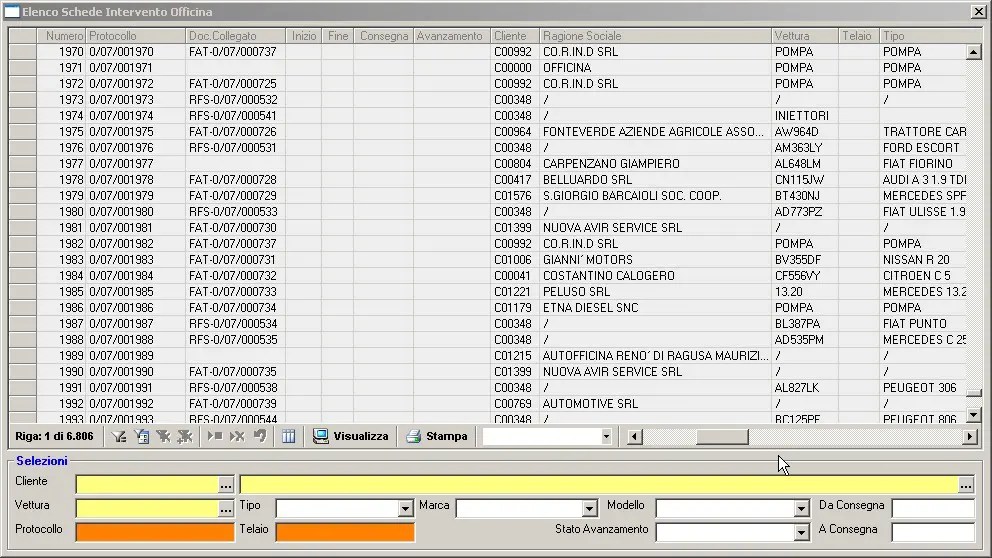
Task: Click the vertical scrollbar down arrow
Action: [x=974, y=415]
